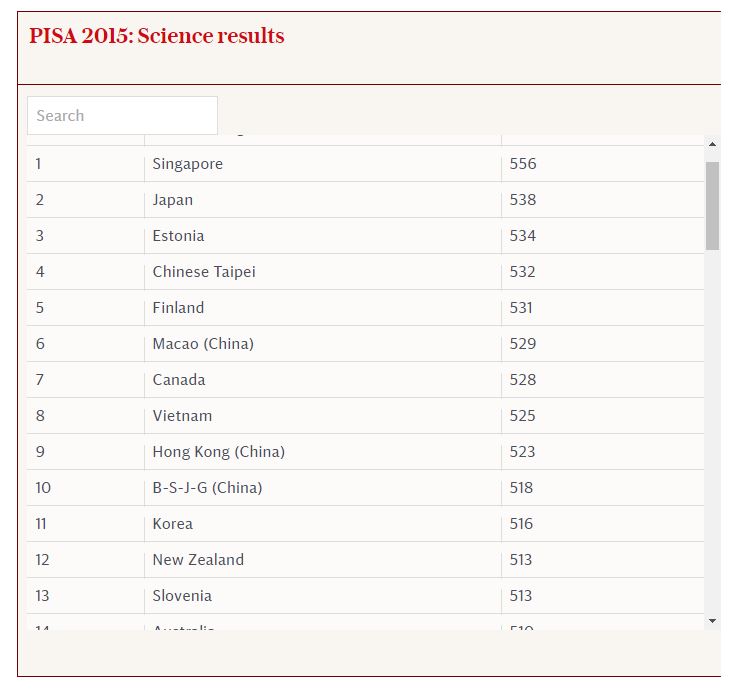Select Canada in the results table

(179, 380)
